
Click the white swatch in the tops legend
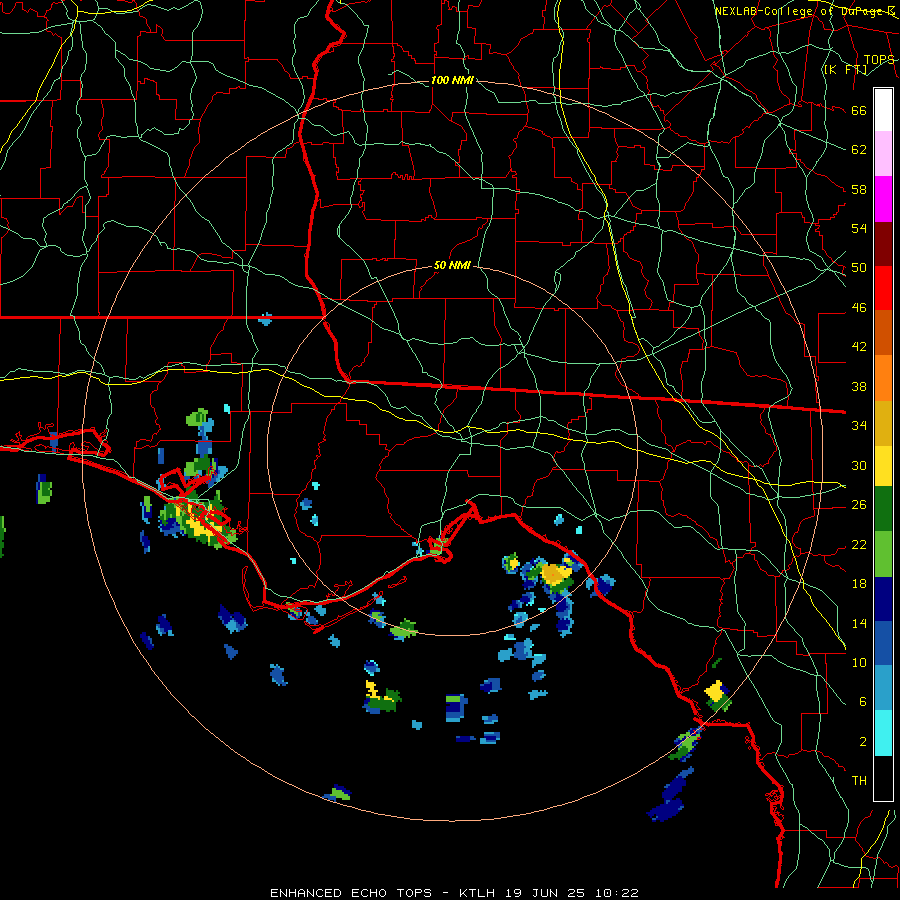tap(883, 110)
